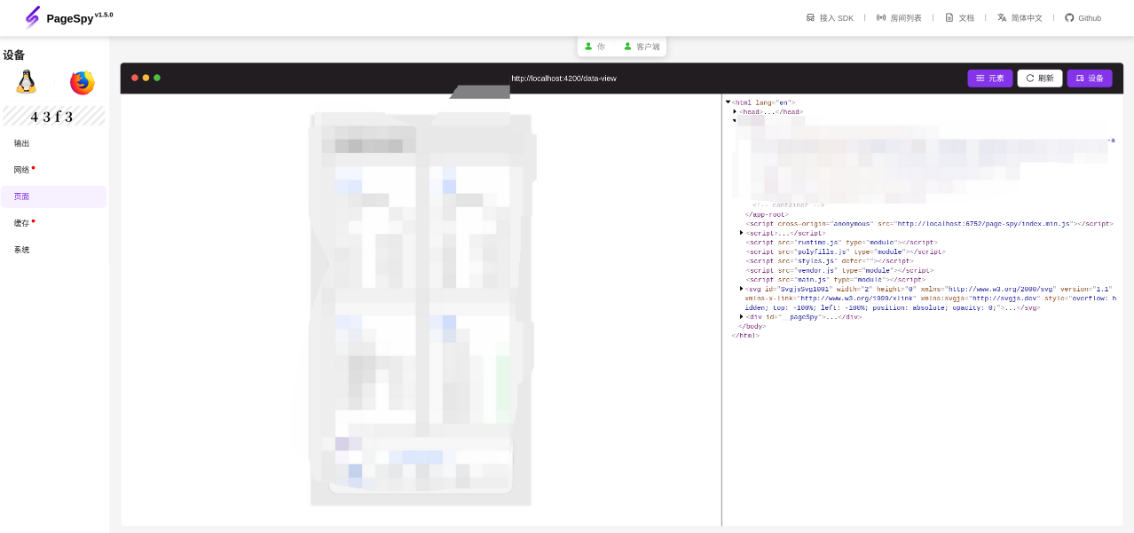Image resolution: width=1134 pixels, height=533 pixels.
Task: Click the 设备 sidebar heading
Action: [x=14, y=55]
